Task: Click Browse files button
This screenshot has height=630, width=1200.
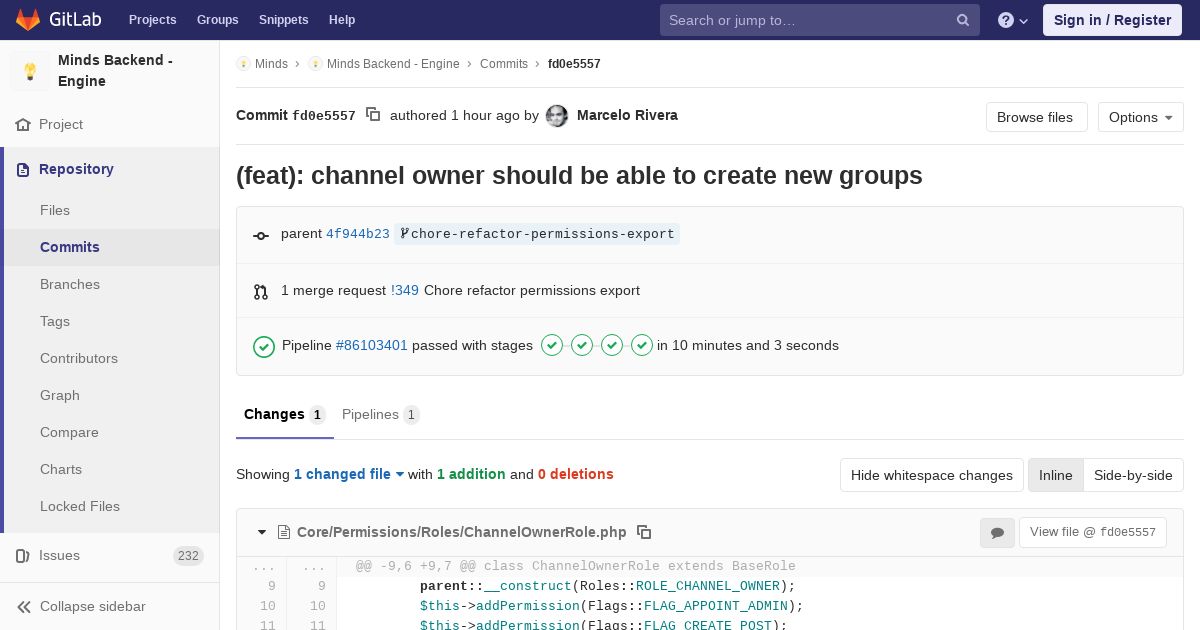Action: tap(1035, 117)
